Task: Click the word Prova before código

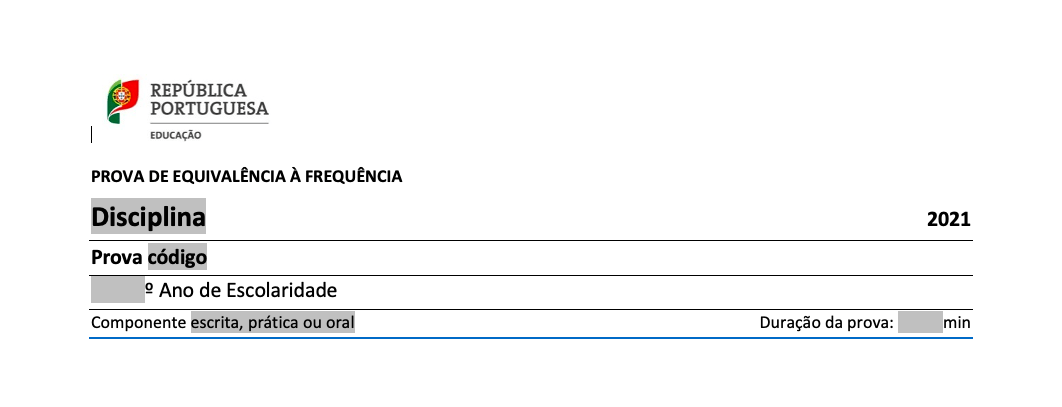Action: tap(116, 258)
